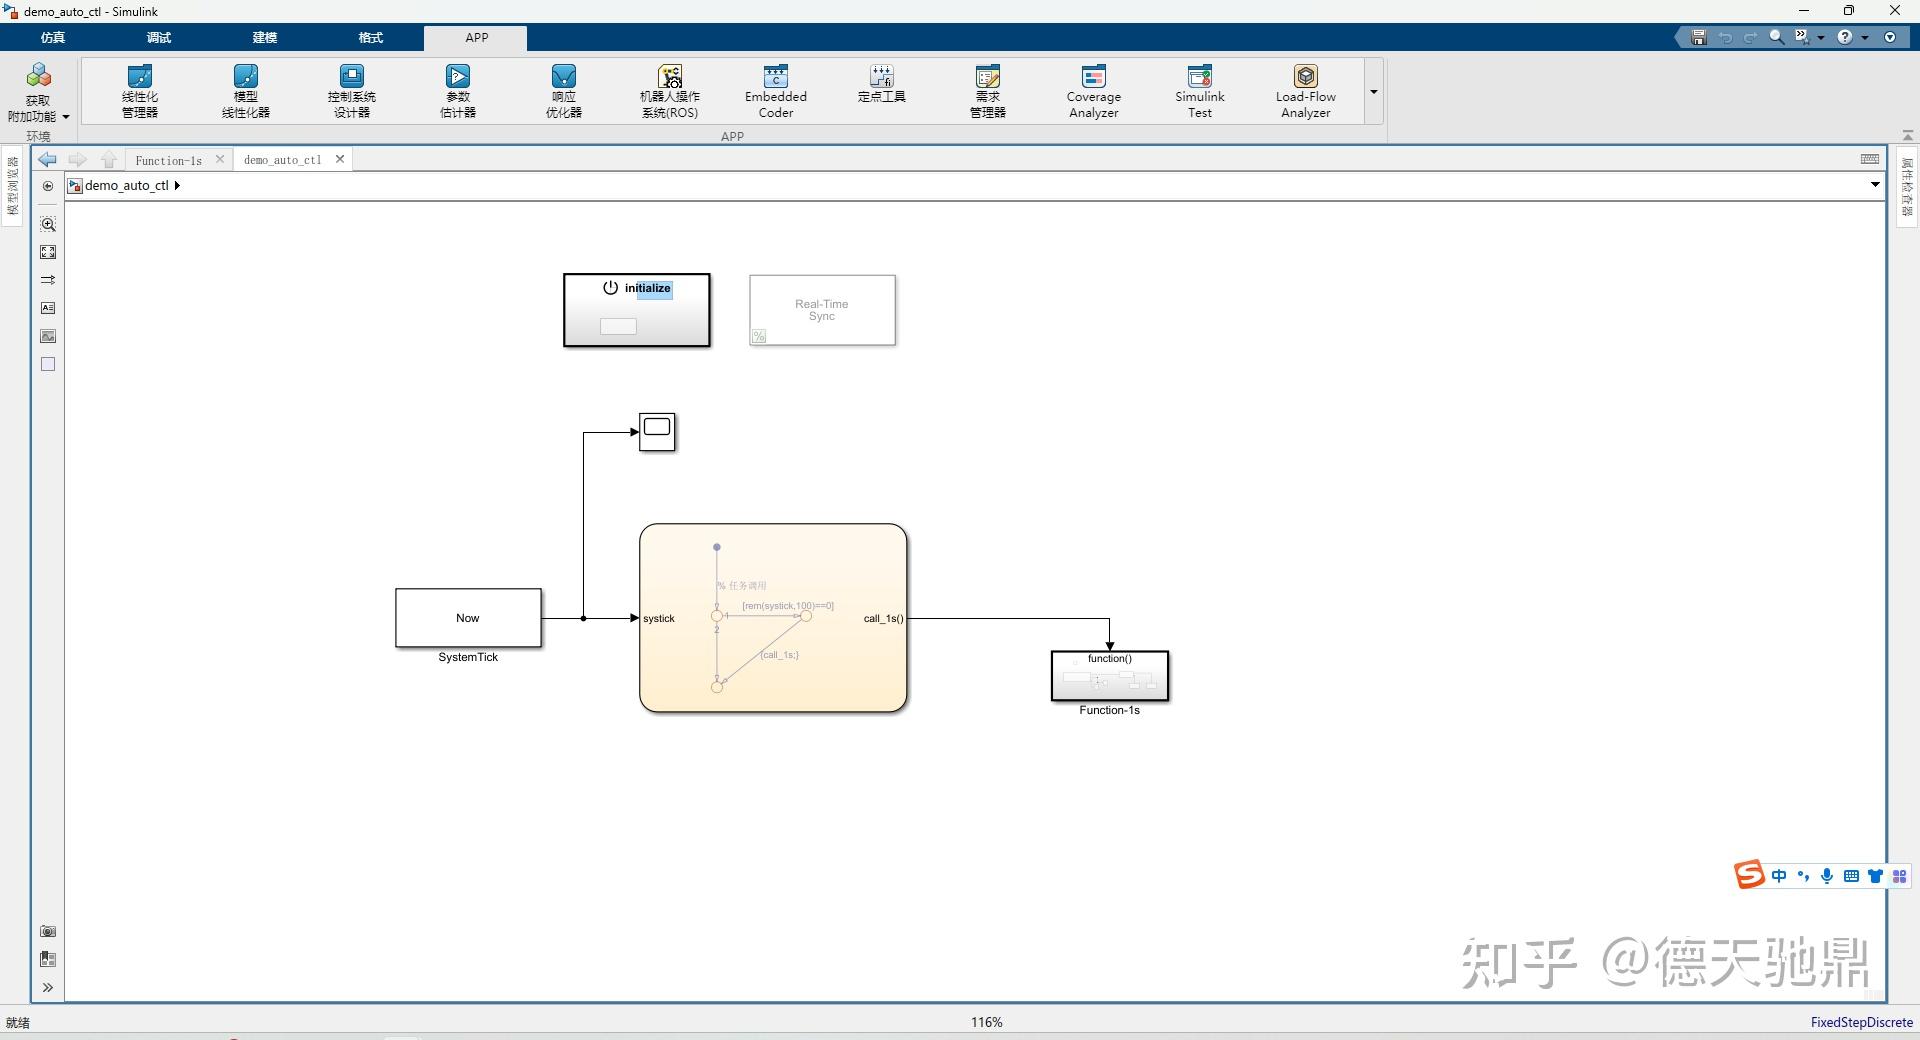Select the Scope block
1920x1040 pixels.
pyautogui.click(x=657, y=432)
